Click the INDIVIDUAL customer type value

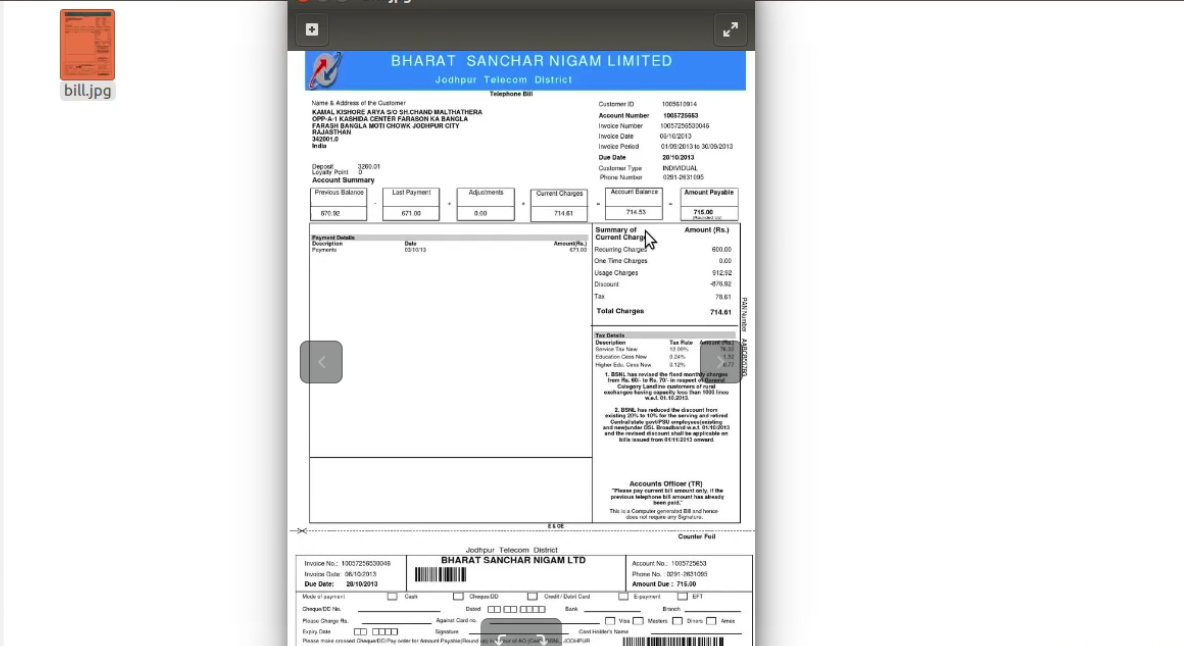680,168
